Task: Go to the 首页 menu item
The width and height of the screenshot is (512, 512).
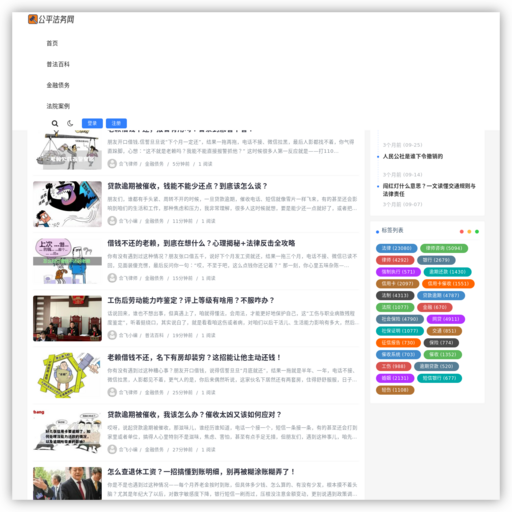Action: click(52, 43)
